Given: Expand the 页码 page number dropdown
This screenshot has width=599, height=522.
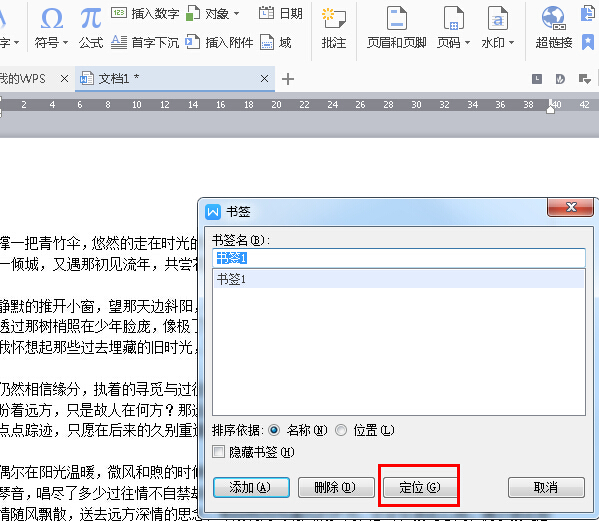Looking at the screenshot, I should (467, 43).
